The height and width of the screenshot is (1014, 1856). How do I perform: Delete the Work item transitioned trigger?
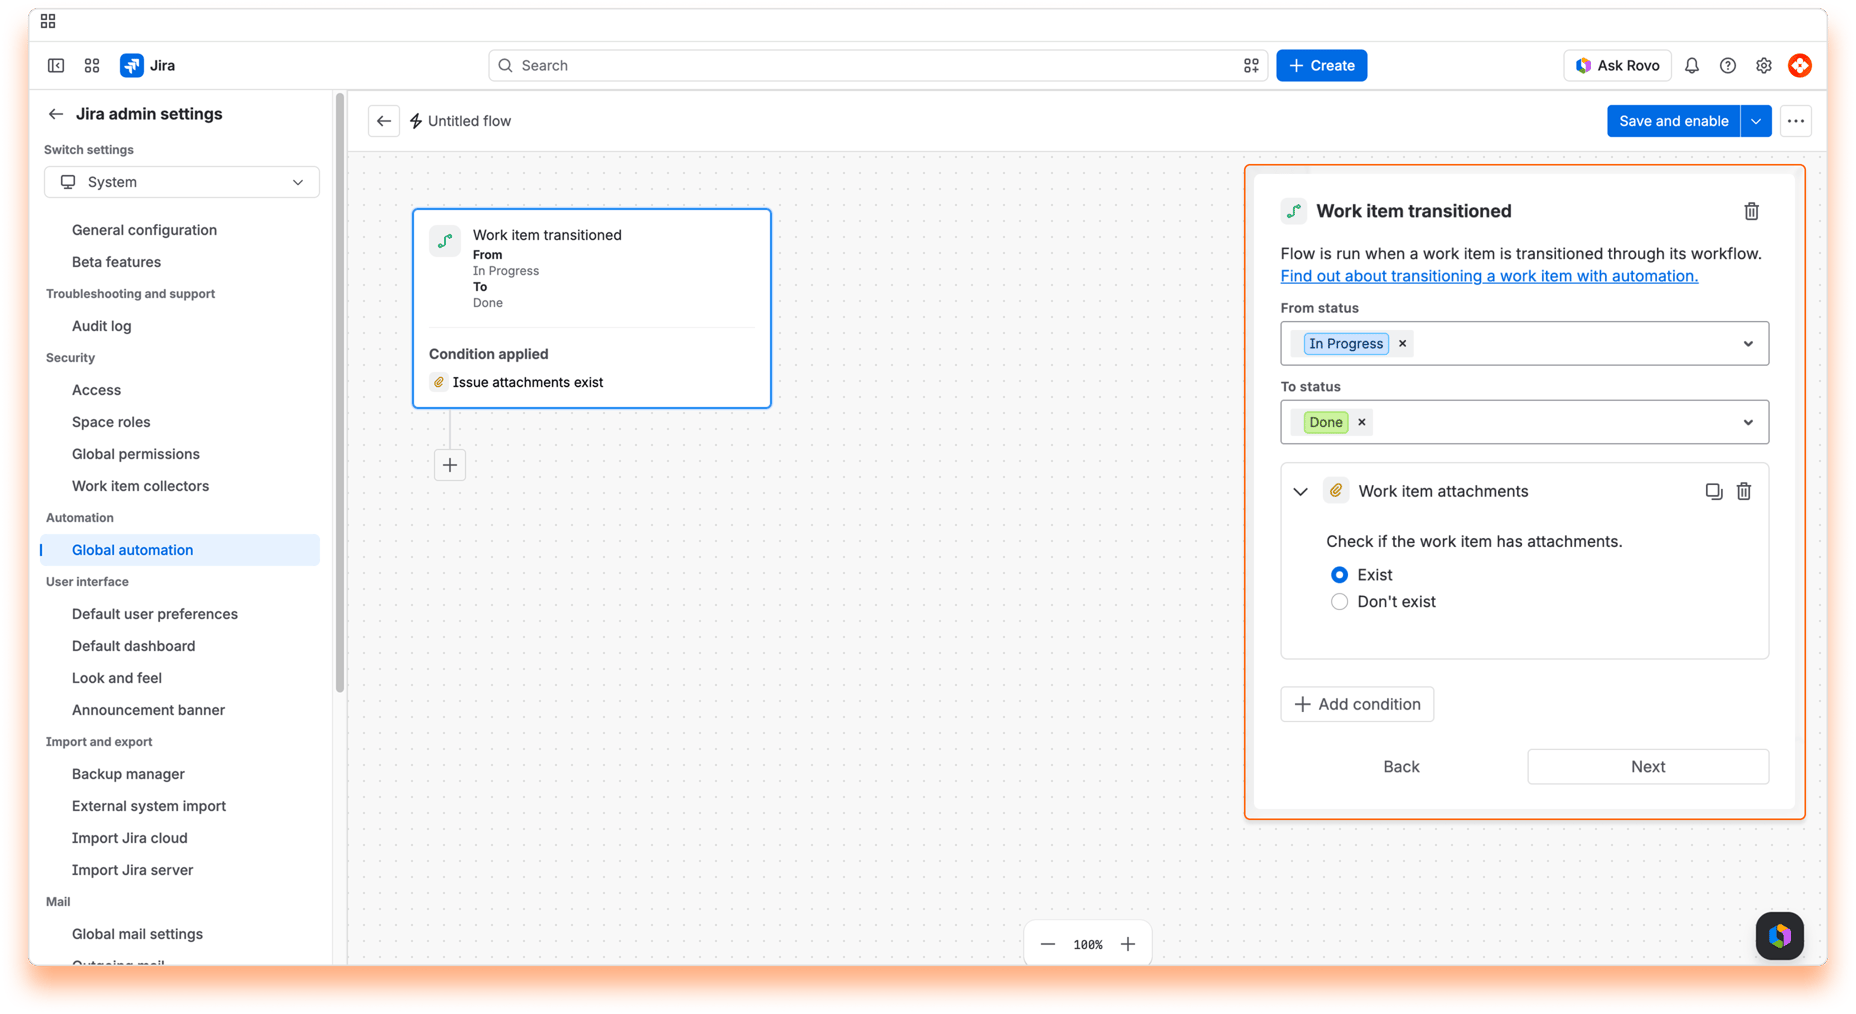coord(1752,211)
